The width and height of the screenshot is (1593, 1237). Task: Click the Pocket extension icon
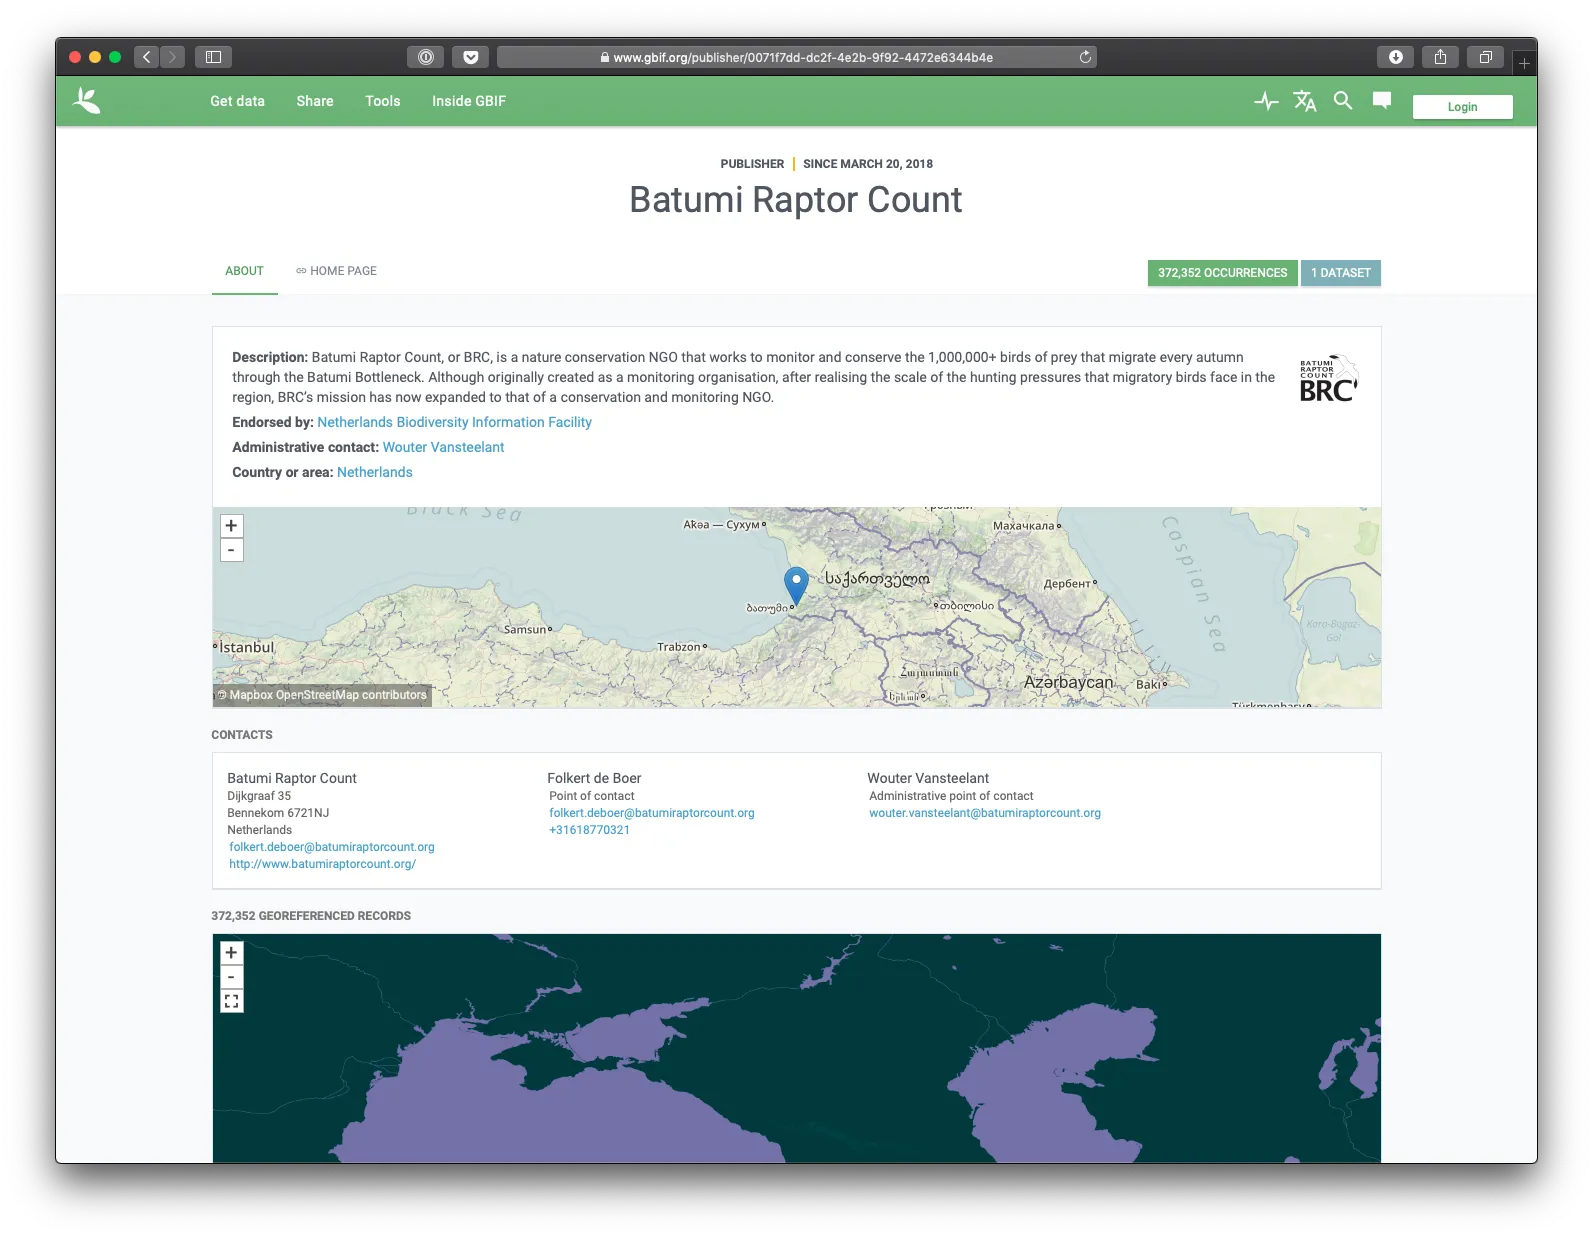(x=470, y=57)
